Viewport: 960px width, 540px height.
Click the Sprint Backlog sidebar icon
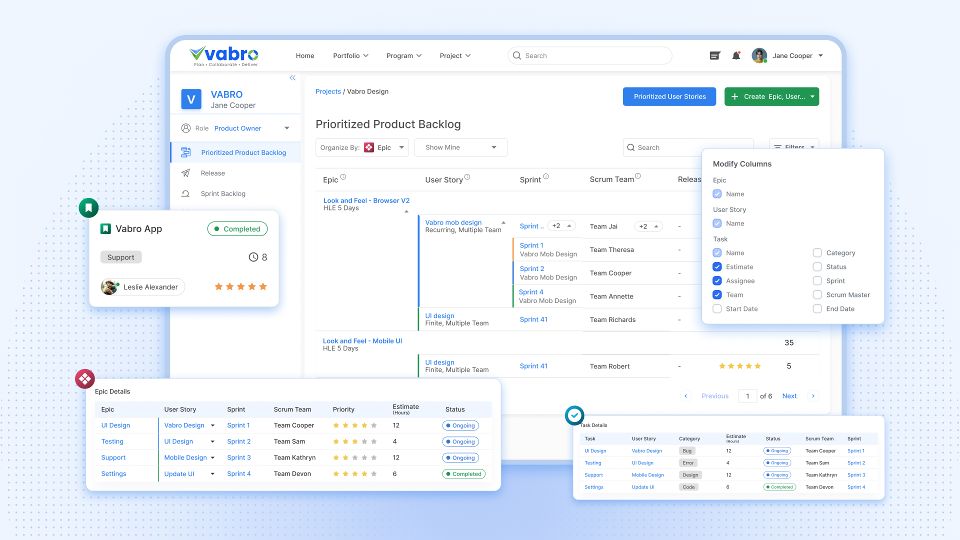186,194
